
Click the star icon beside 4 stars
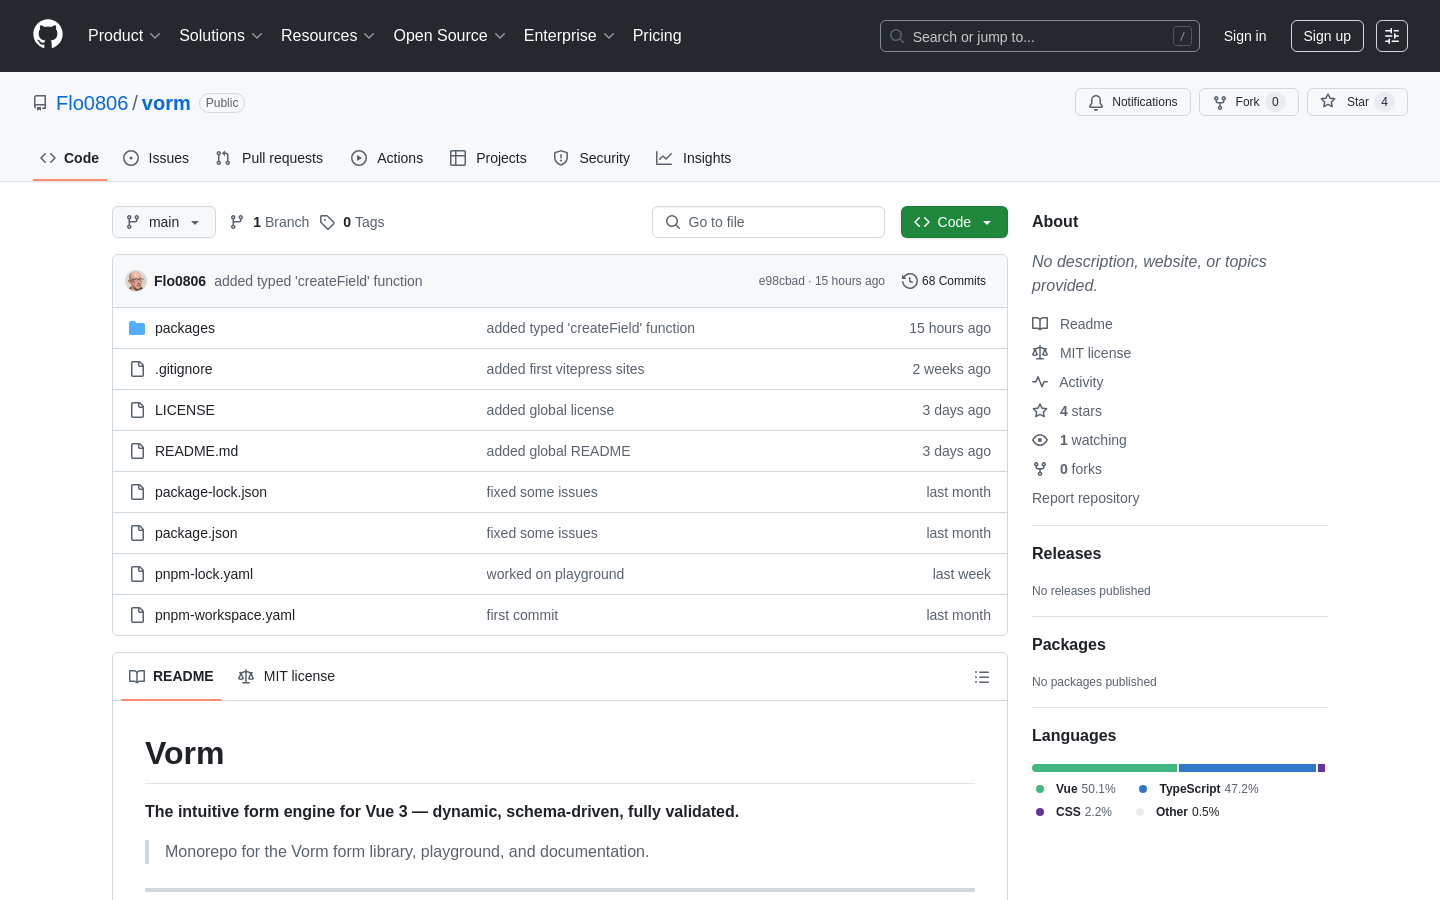point(1040,411)
